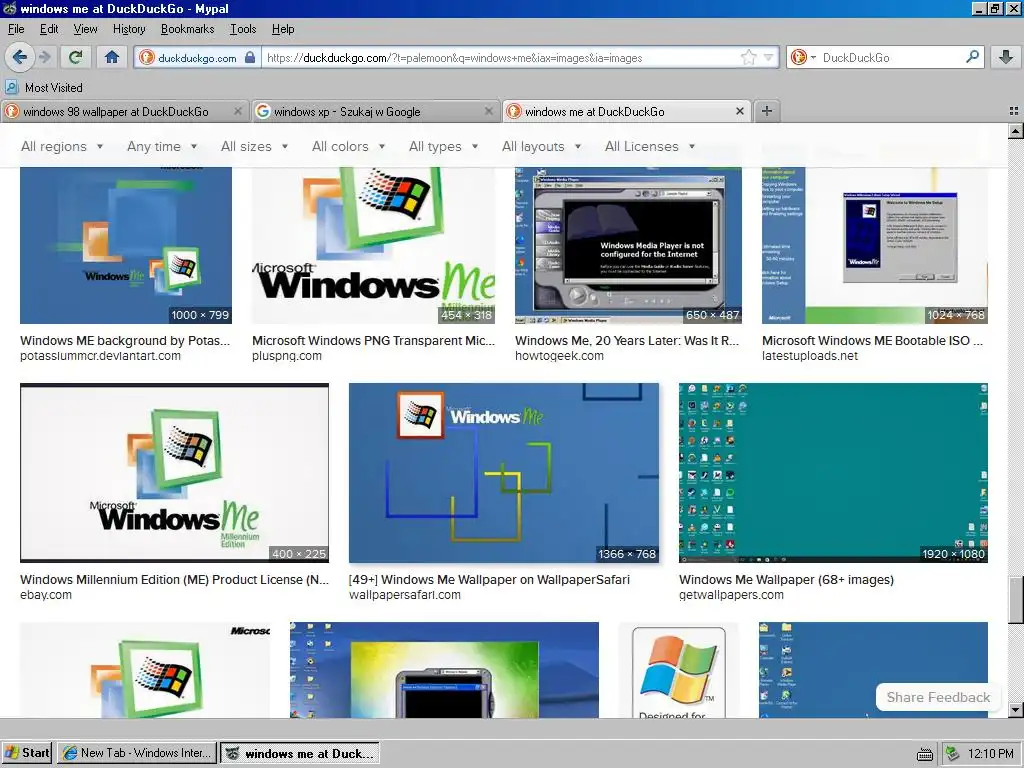Open the Designed for Windows logo thumbnail
1024x768 pixels.
pos(679,670)
